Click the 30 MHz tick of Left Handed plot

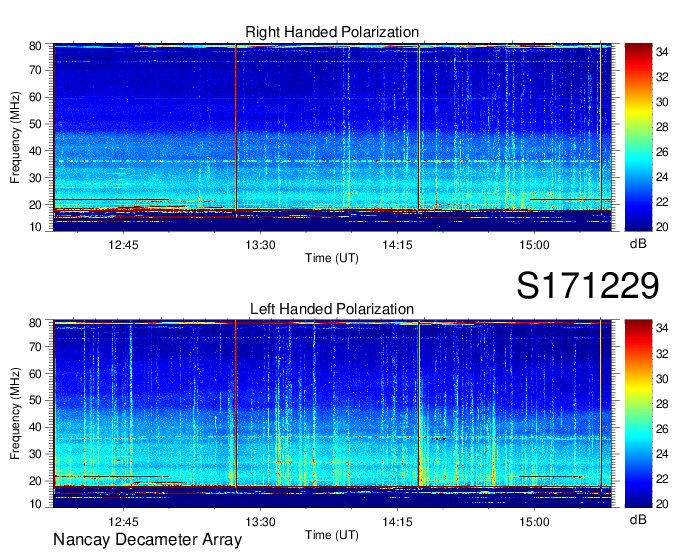[35, 454]
